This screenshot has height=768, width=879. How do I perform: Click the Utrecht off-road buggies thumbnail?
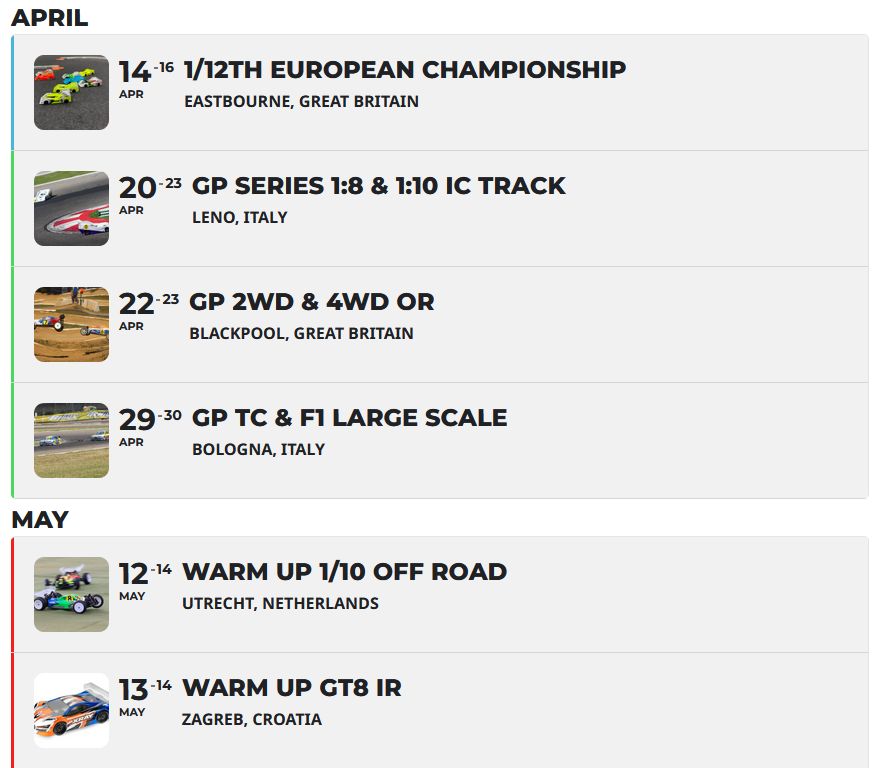[x=71, y=594]
